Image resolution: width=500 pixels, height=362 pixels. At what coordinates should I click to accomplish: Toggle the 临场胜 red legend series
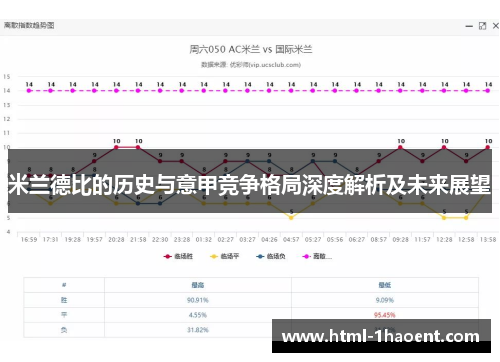point(178,256)
